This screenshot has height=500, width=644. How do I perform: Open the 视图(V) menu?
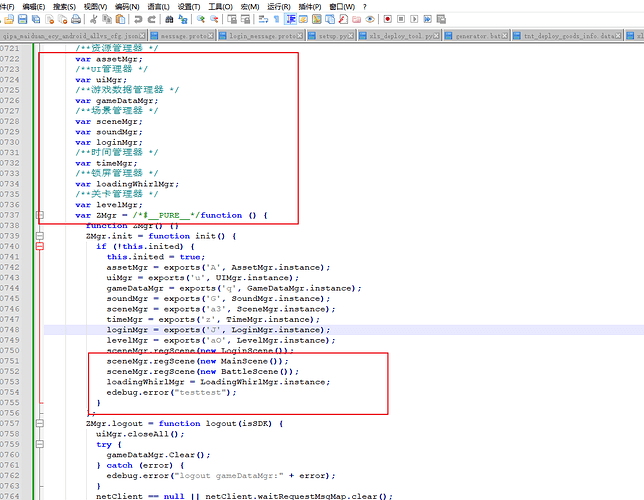(95, 7)
